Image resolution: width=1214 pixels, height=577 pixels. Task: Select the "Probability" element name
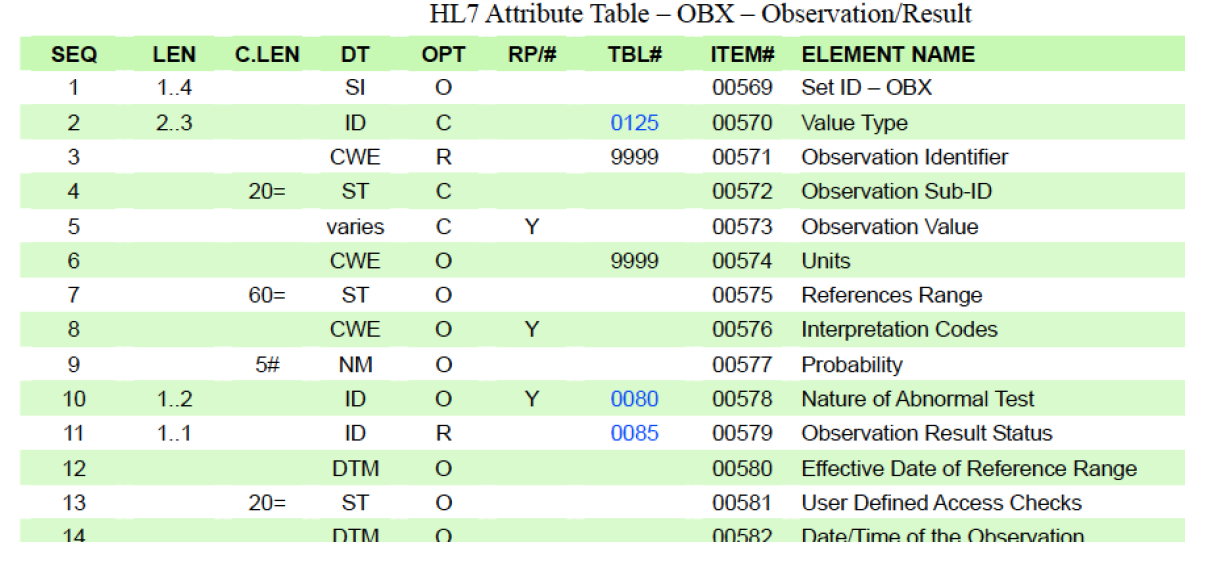point(852,365)
